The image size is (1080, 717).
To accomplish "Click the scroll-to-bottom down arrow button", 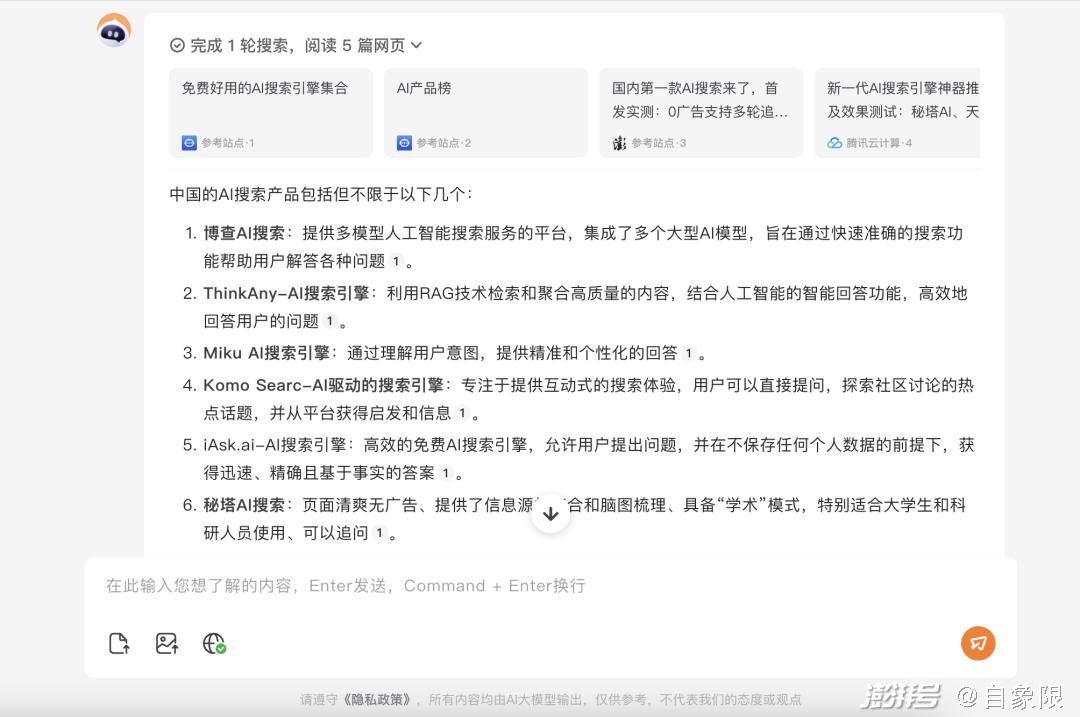I will tap(550, 514).
